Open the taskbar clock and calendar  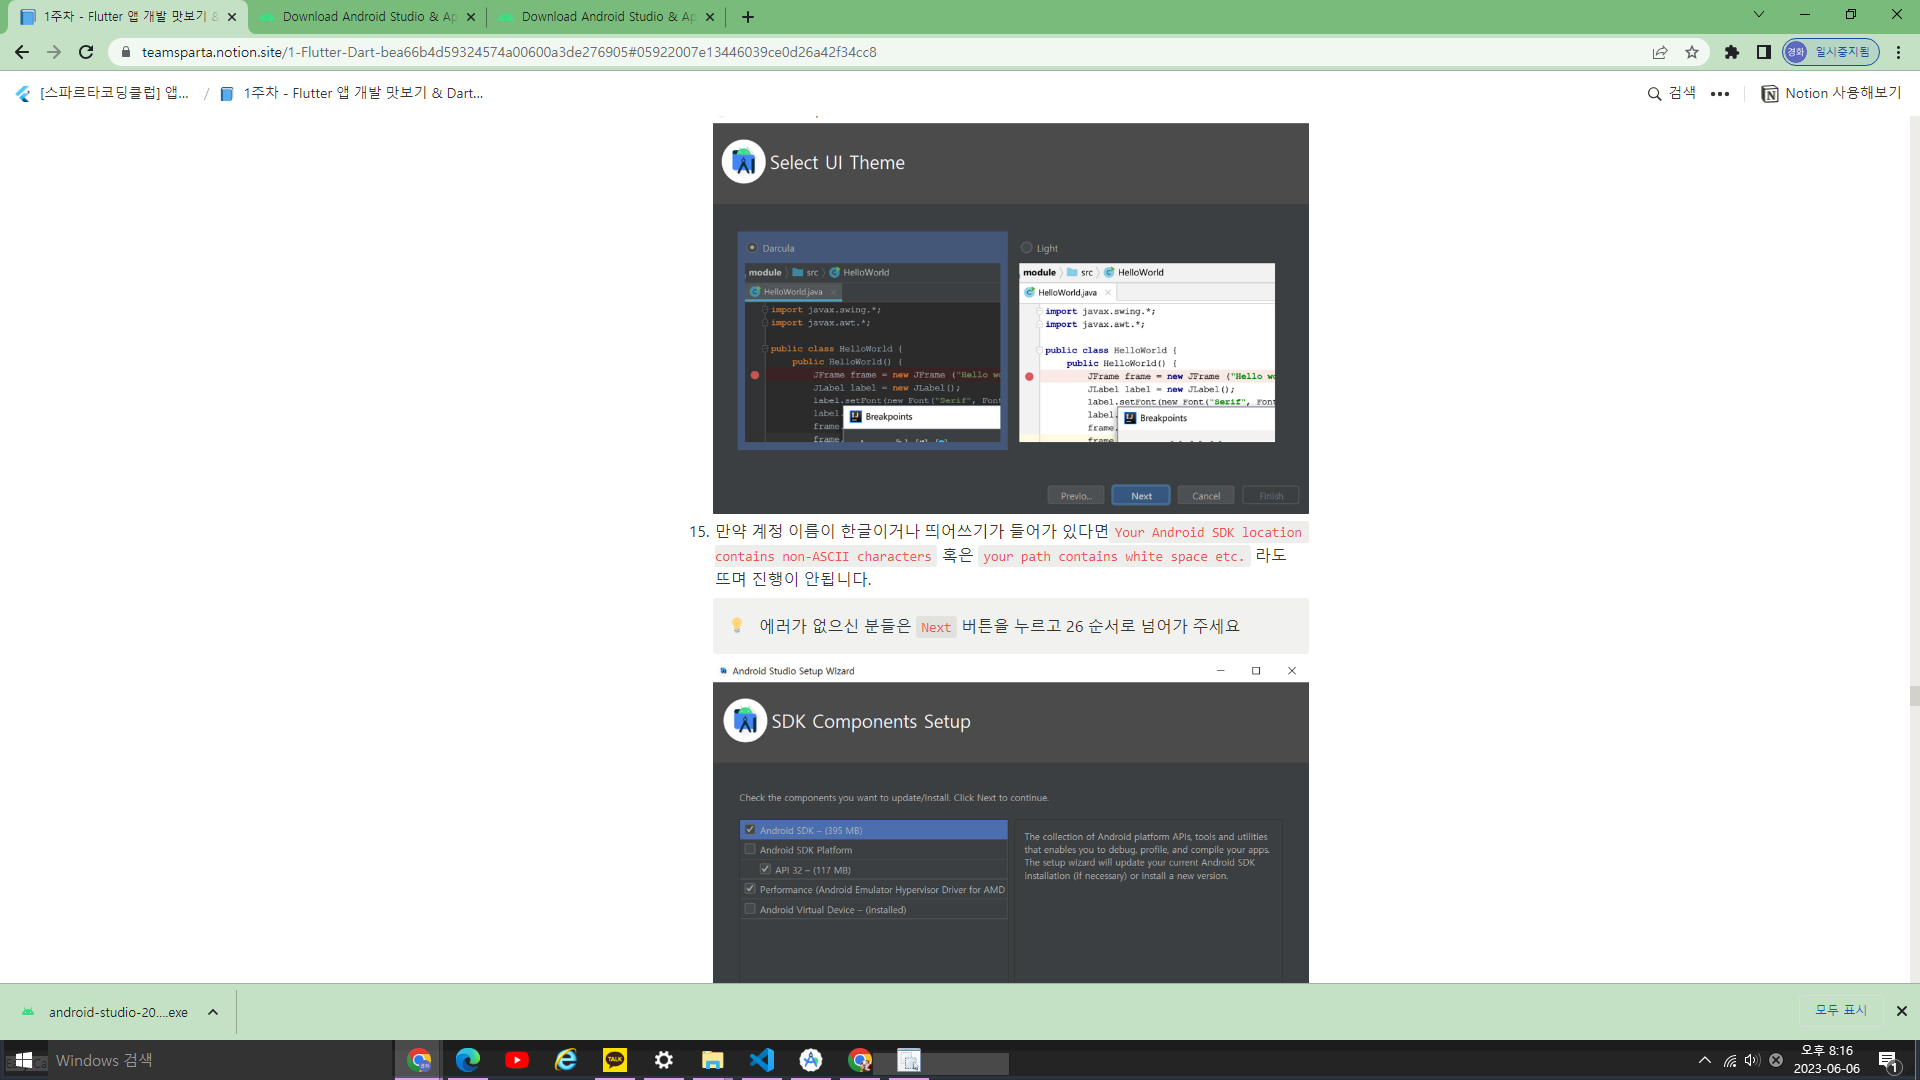[x=1827, y=1060]
